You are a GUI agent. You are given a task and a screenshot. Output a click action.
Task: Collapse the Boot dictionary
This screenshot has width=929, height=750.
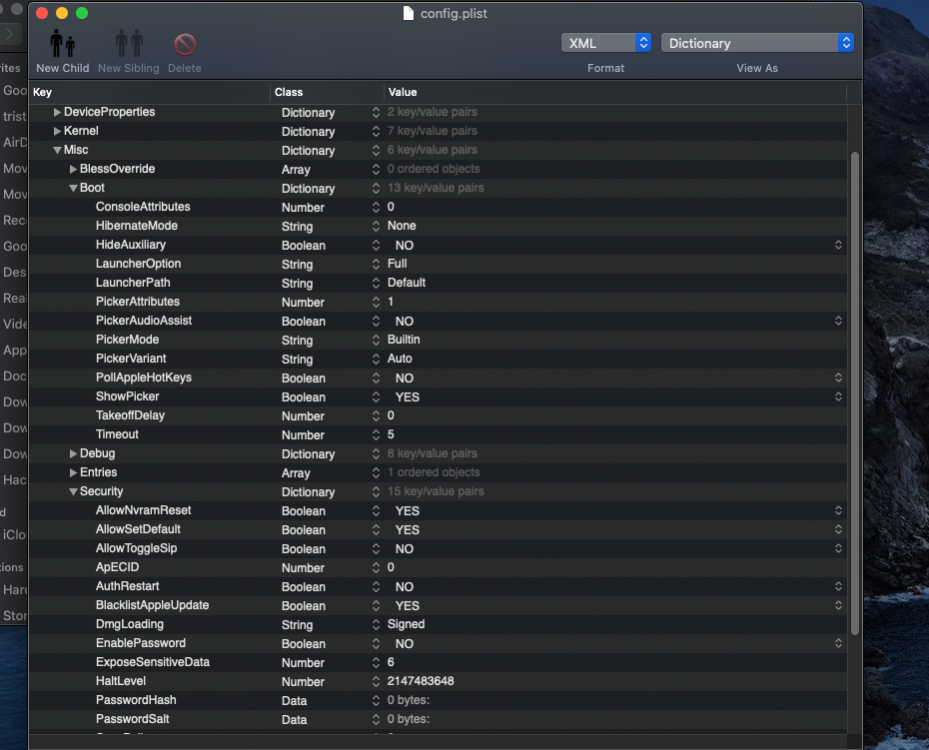click(x=73, y=188)
